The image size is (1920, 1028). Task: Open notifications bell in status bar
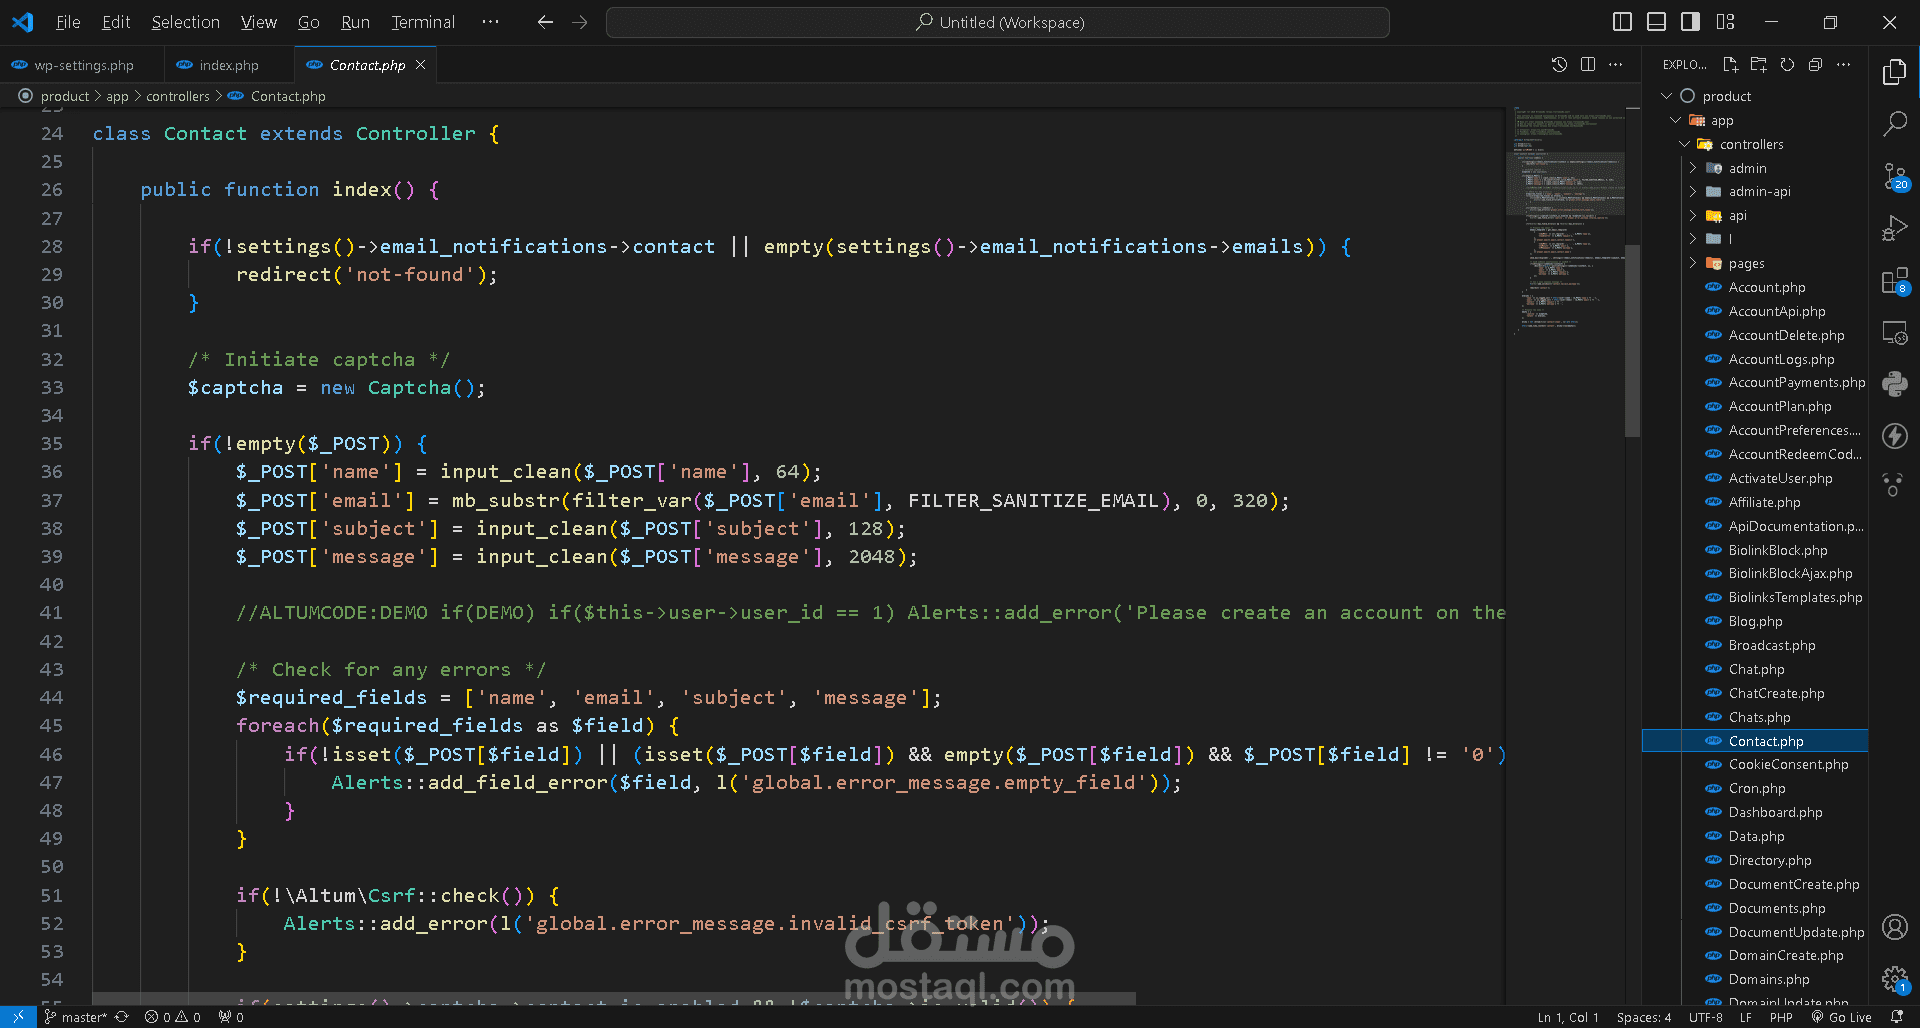(1897, 1017)
